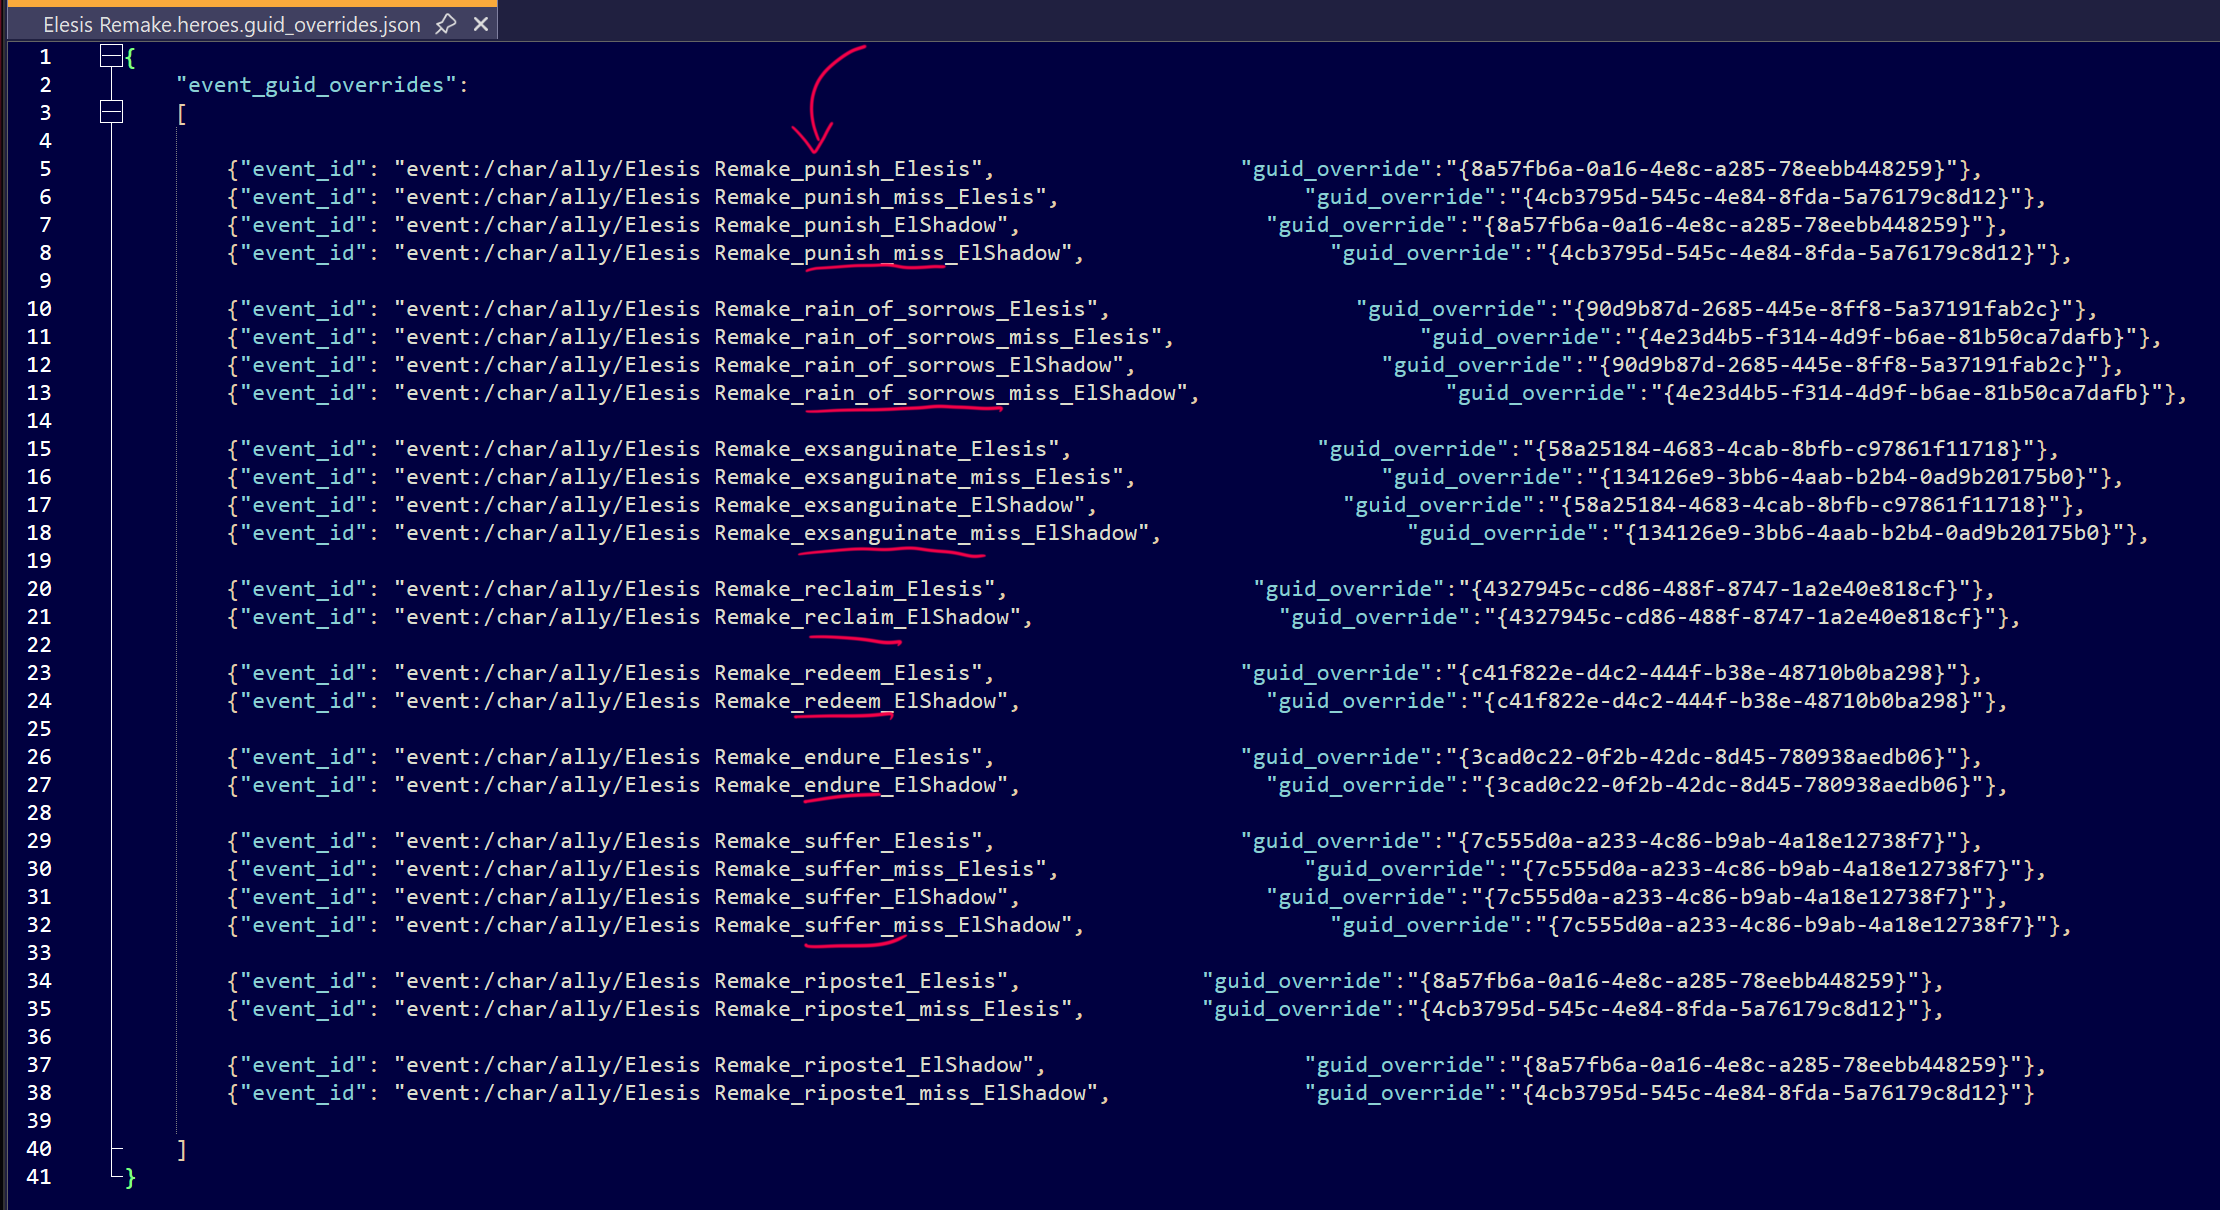The width and height of the screenshot is (2220, 1210).
Task: Click the Remake_riposte1_miss_Elesis event path
Action: point(733,1009)
